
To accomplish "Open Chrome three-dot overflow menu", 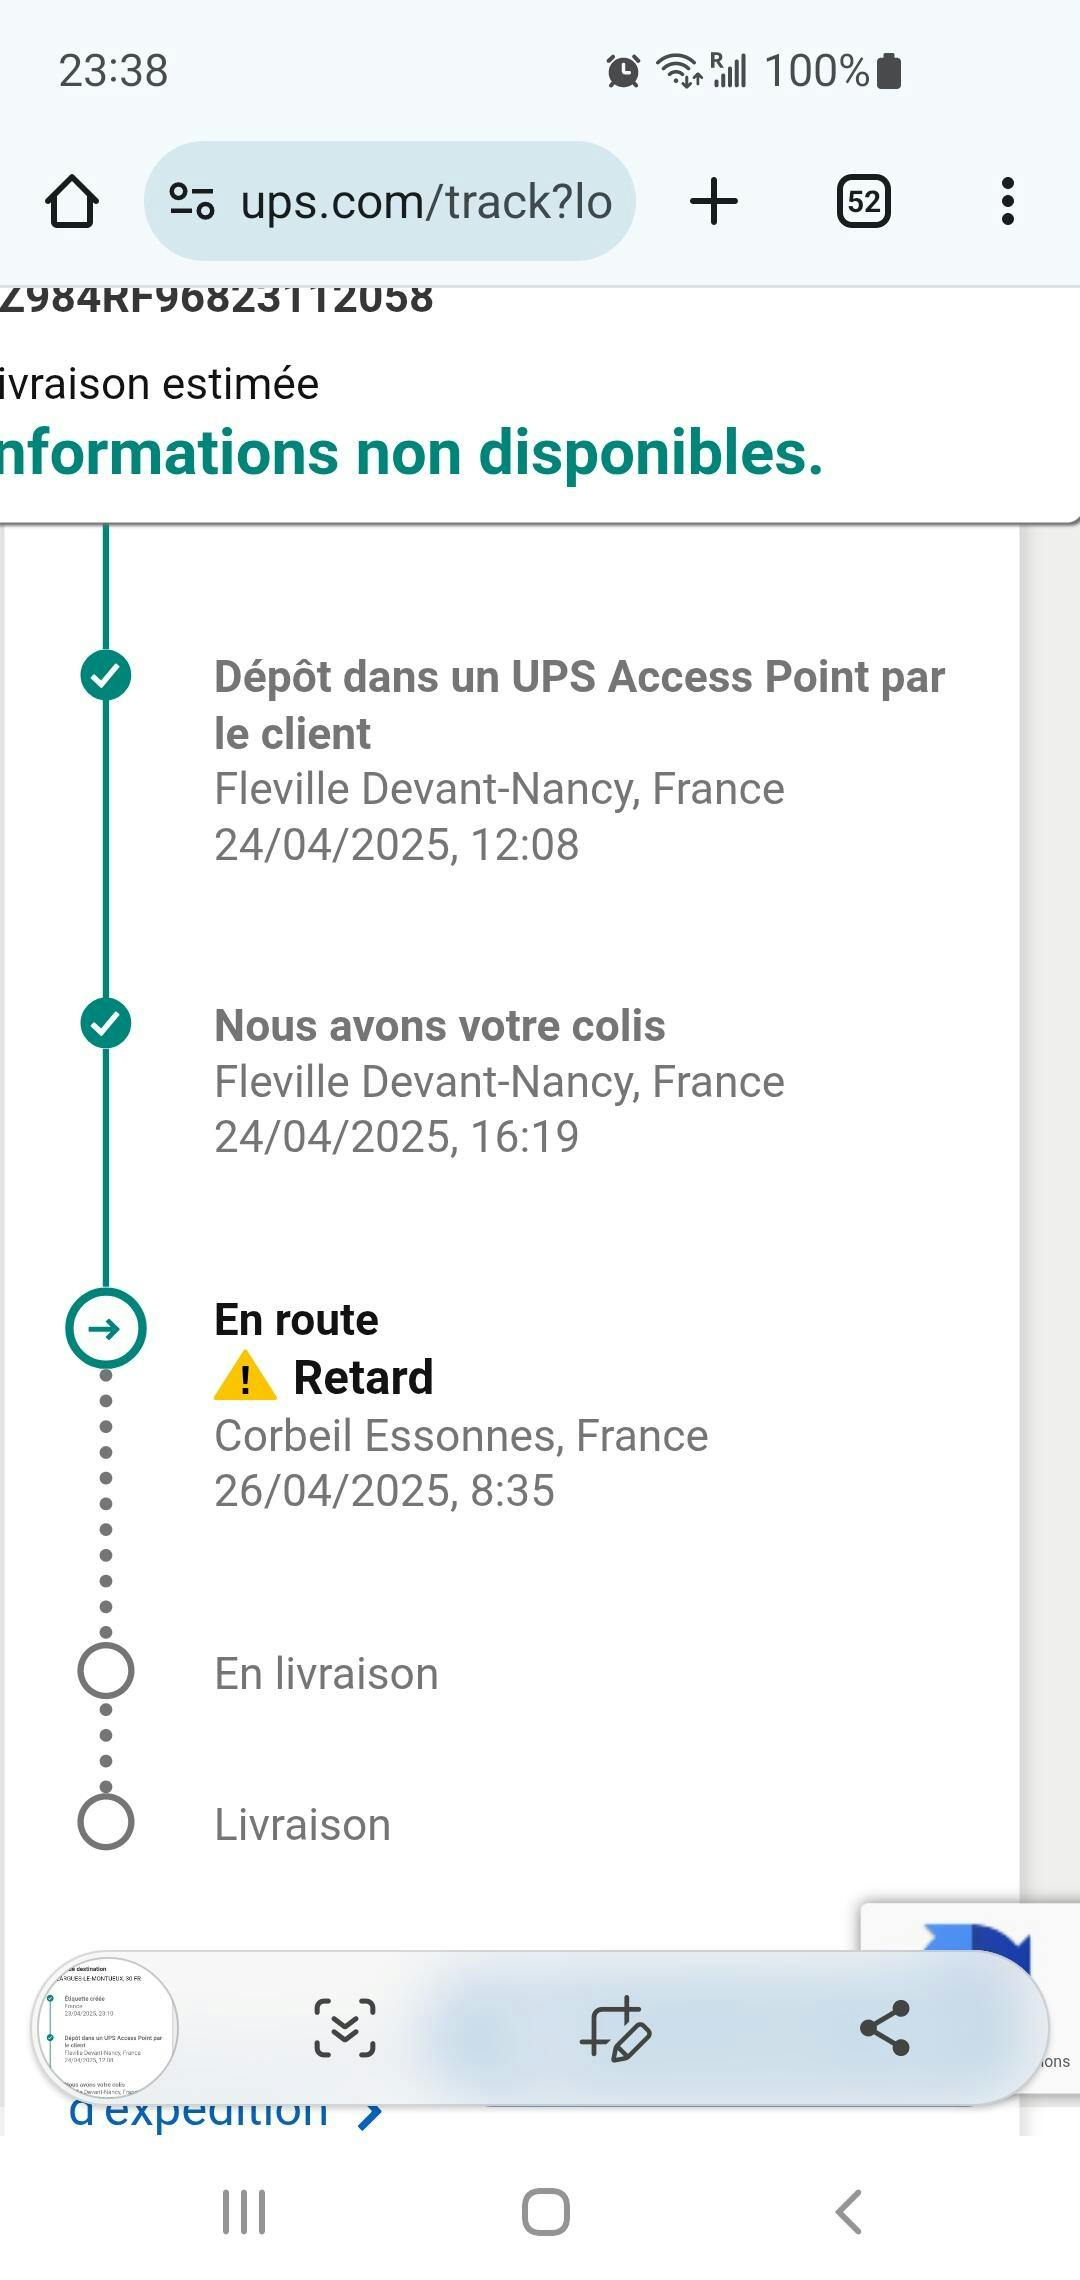I will pos(1007,201).
